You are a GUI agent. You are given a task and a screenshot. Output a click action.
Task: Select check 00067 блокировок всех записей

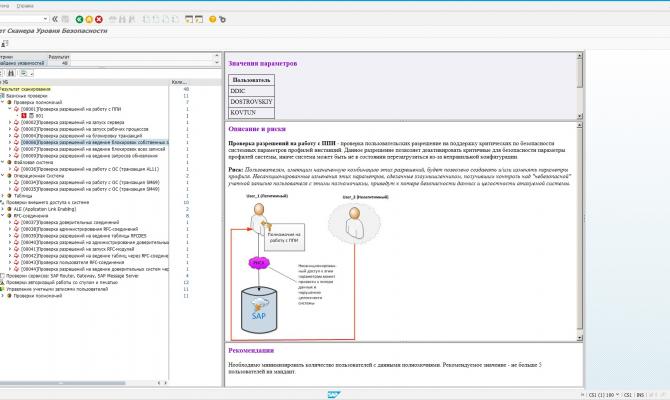click(x=93, y=149)
